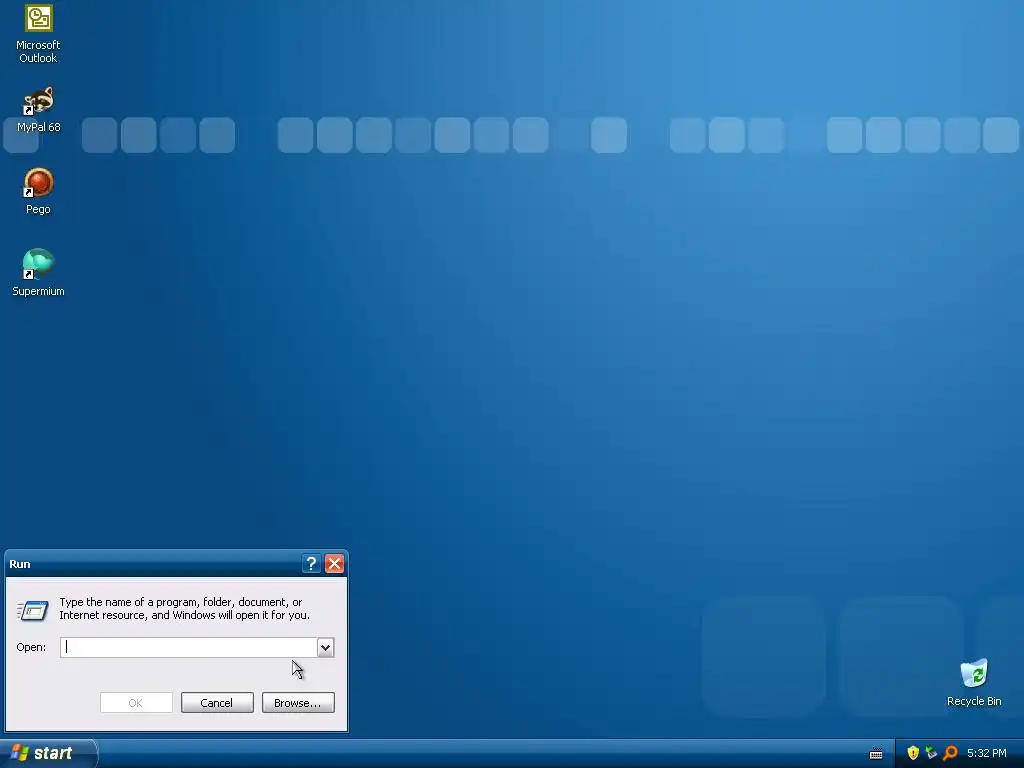Select the Supermium browser shortcut icon
Viewport: 1024px width, 768px height.
tap(39, 264)
